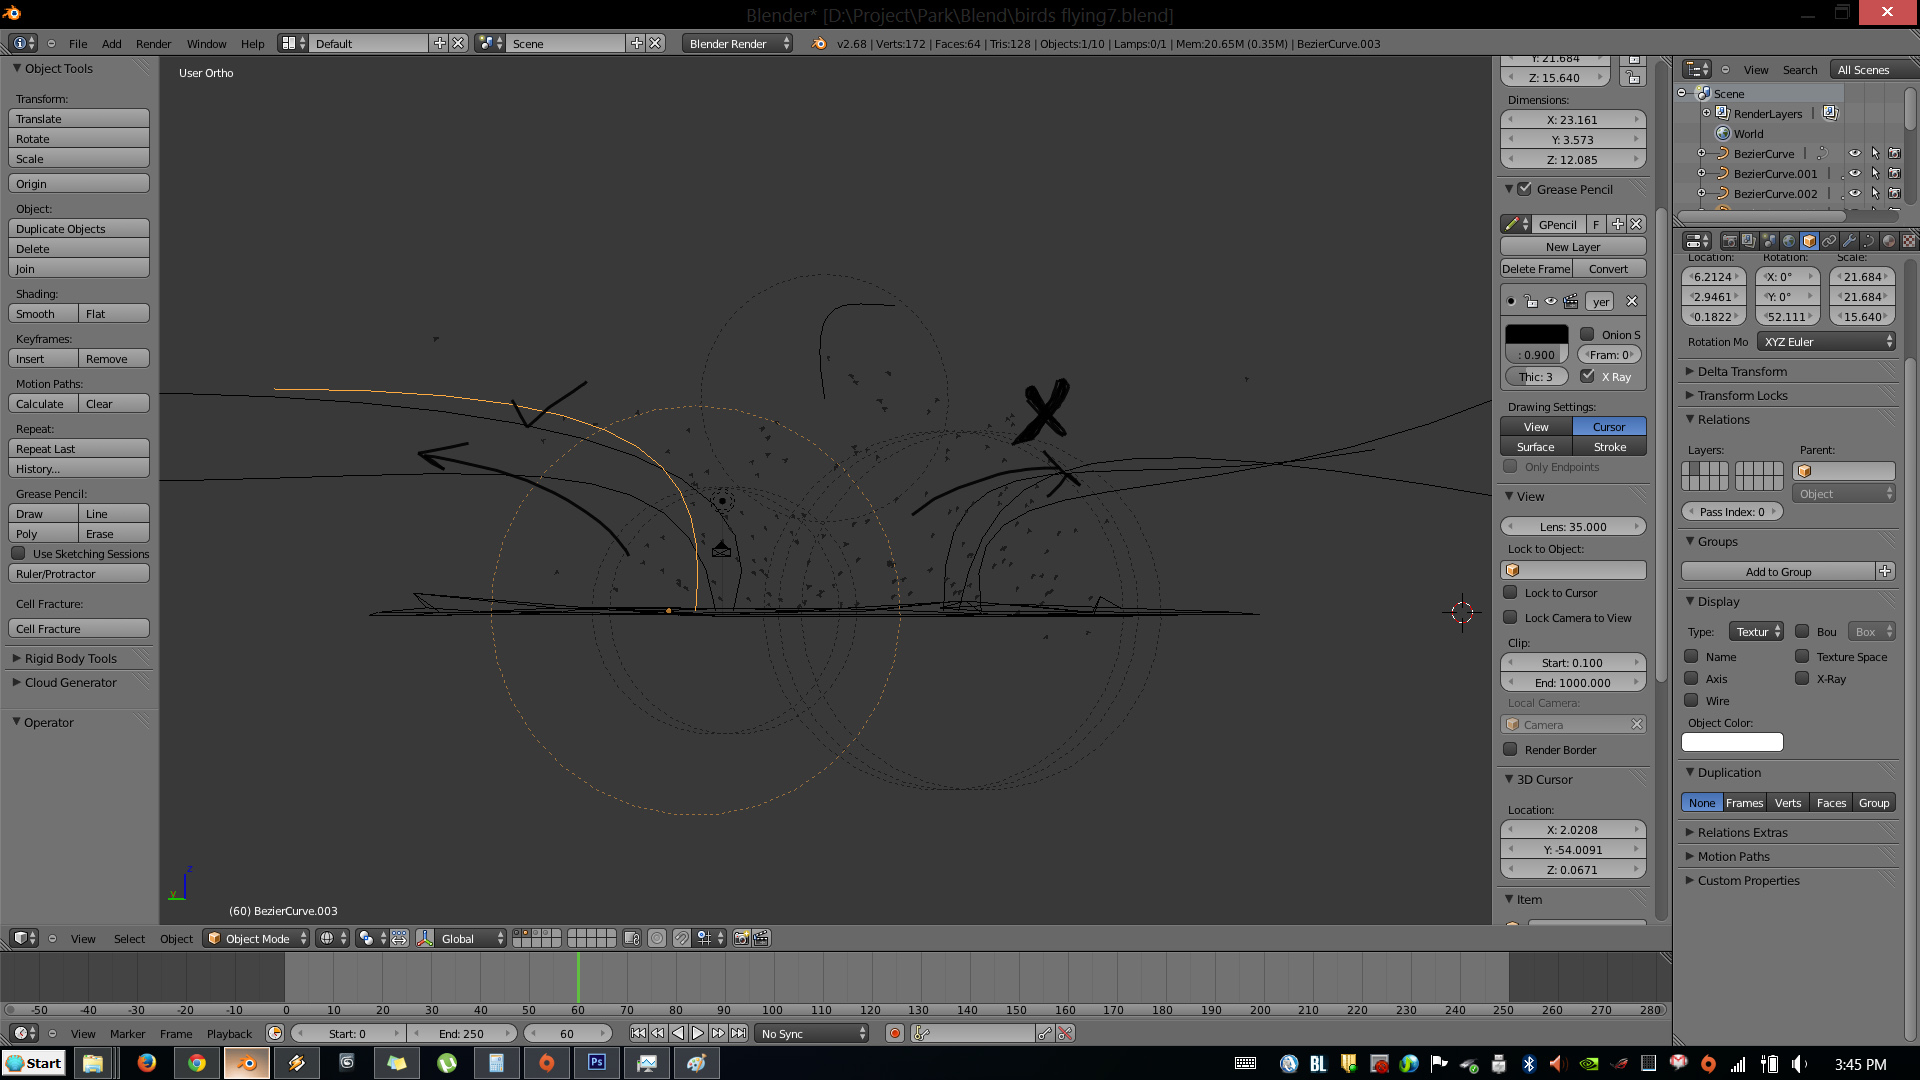Open the Object Mode dropdown
This screenshot has height=1080, width=1920.
click(256, 938)
